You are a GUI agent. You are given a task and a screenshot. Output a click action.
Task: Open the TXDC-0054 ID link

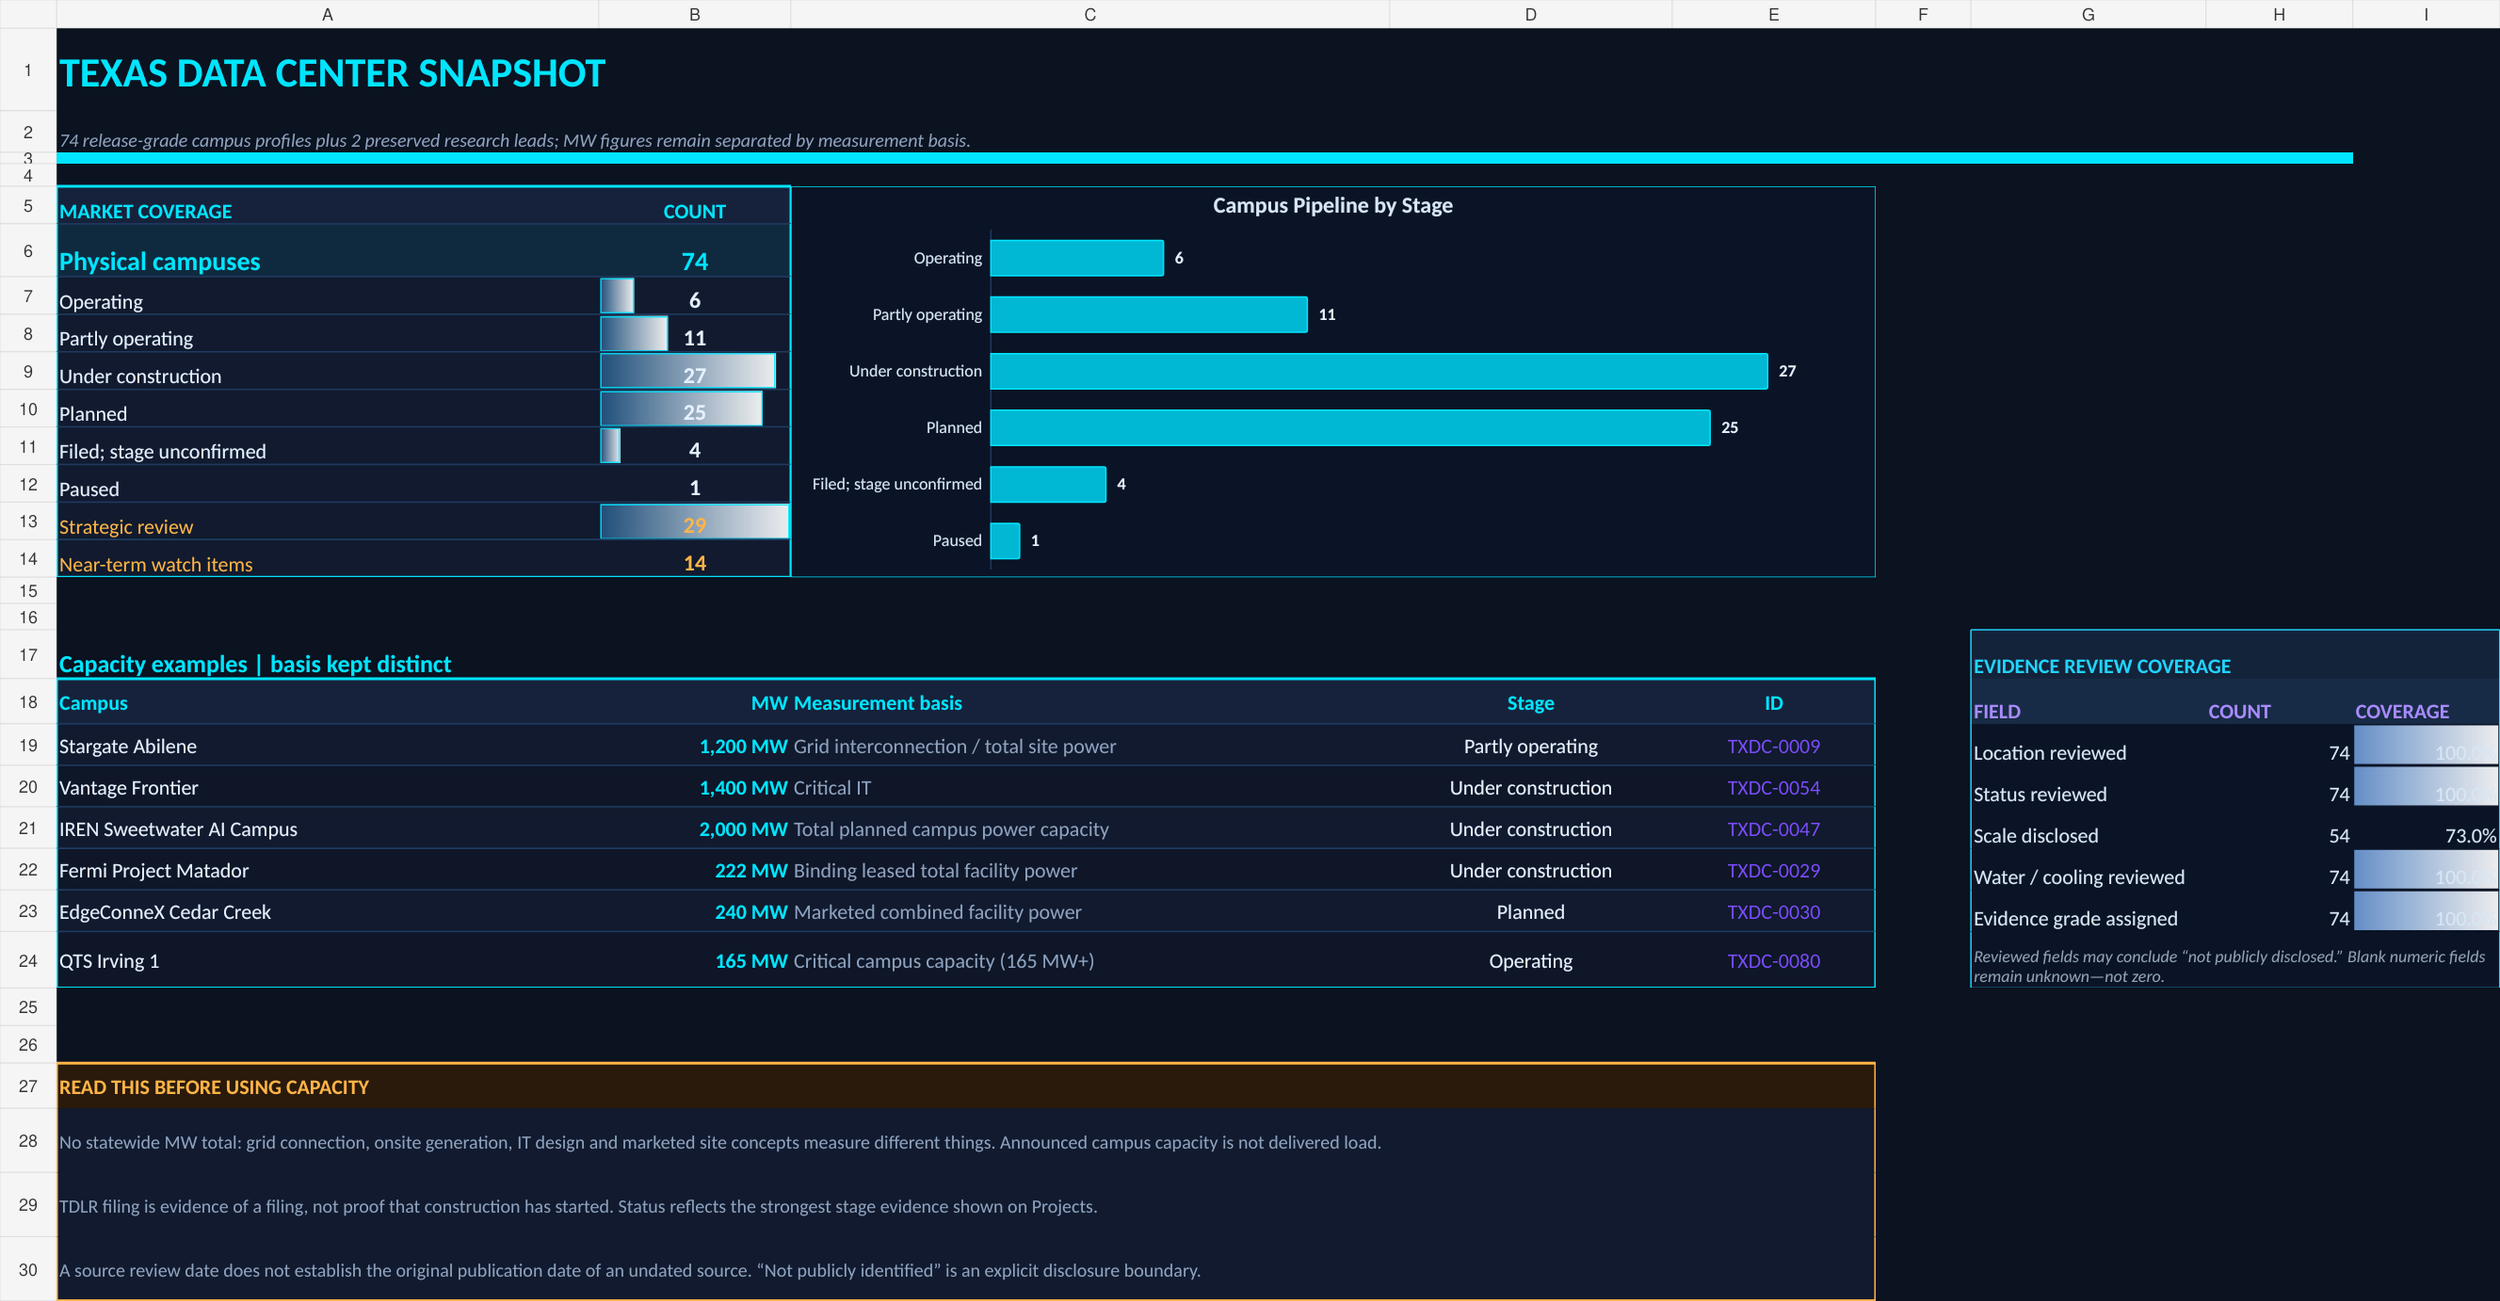click(x=1773, y=788)
